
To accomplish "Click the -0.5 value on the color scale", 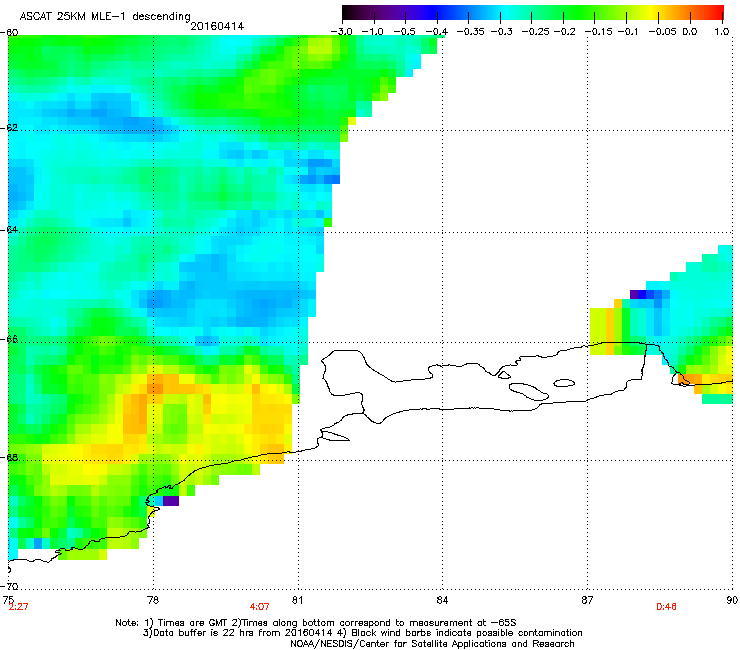I will [x=404, y=32].
